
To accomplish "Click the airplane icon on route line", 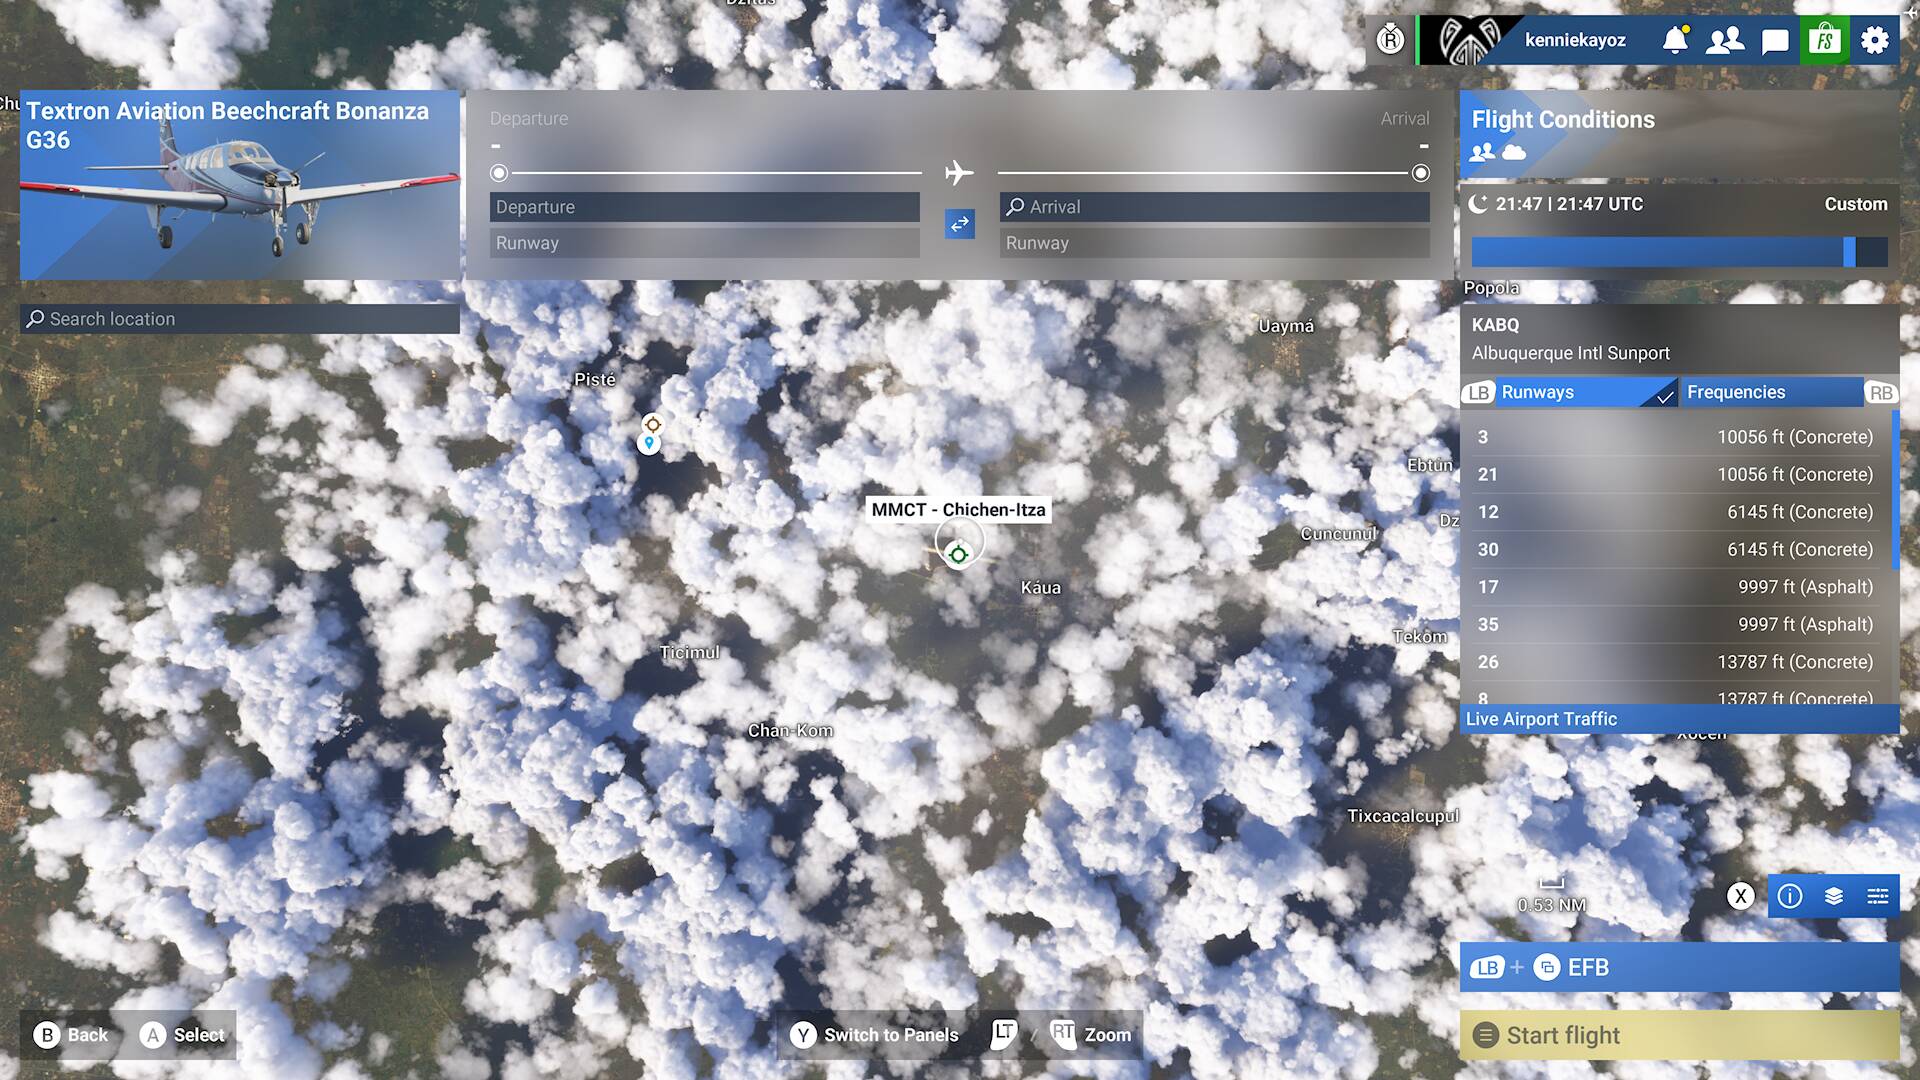I will coord(959,173).
